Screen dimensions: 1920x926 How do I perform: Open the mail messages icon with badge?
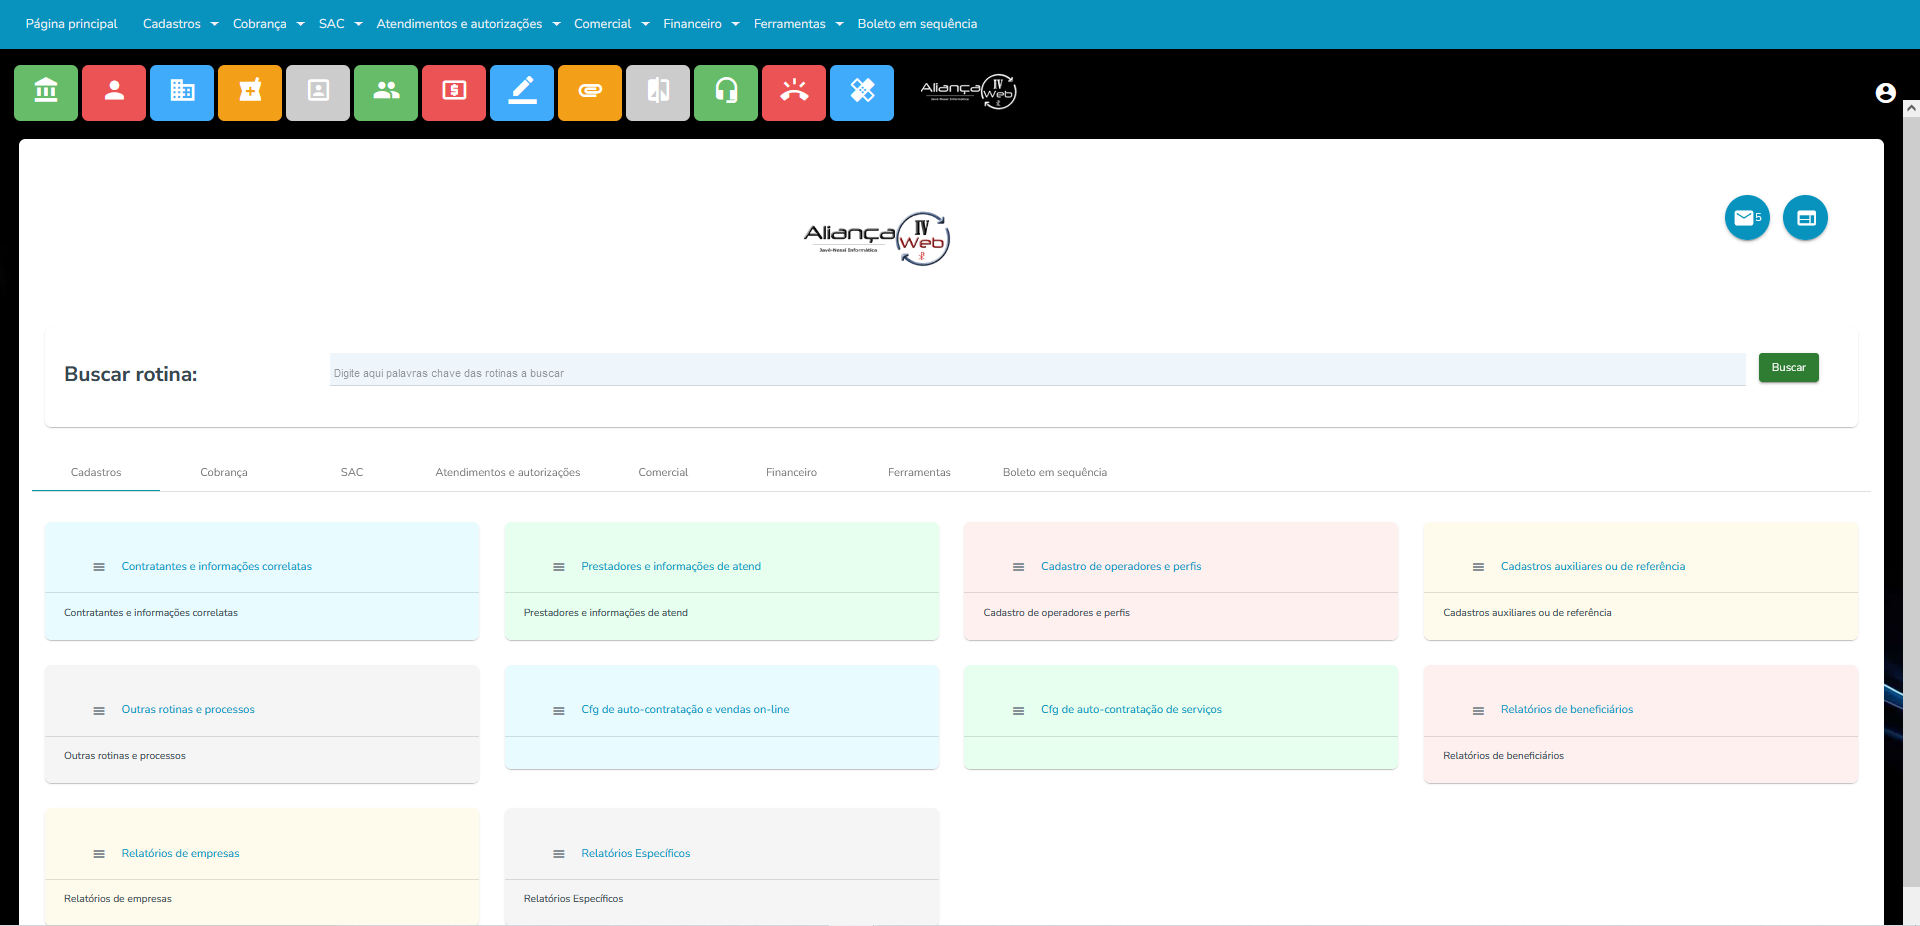[1746, 218]
